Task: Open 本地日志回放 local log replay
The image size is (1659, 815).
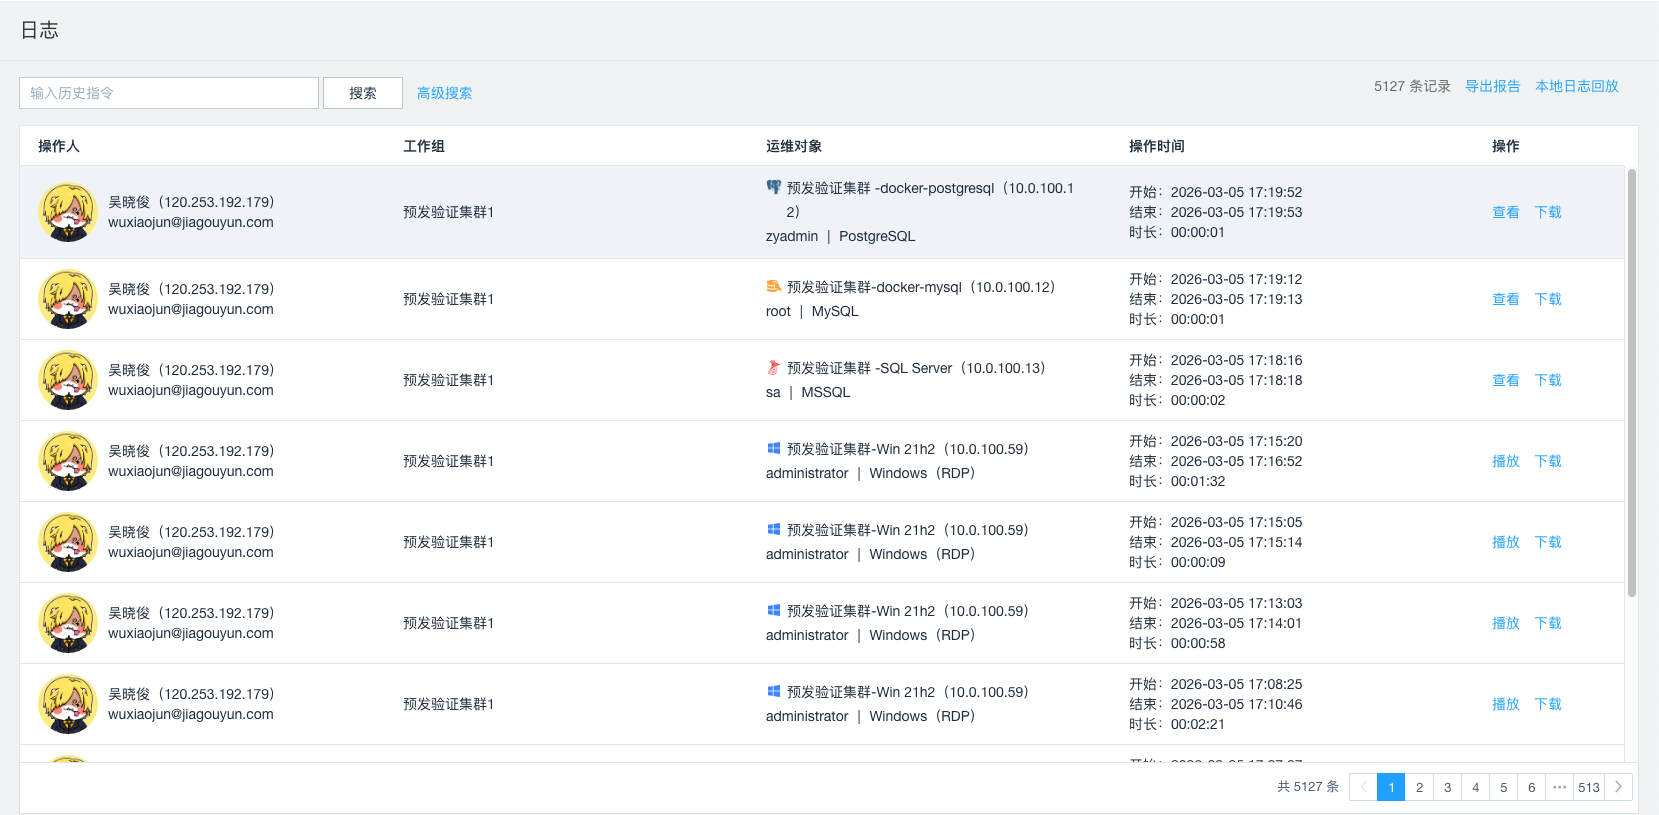Action: (x=1576, y=86)
